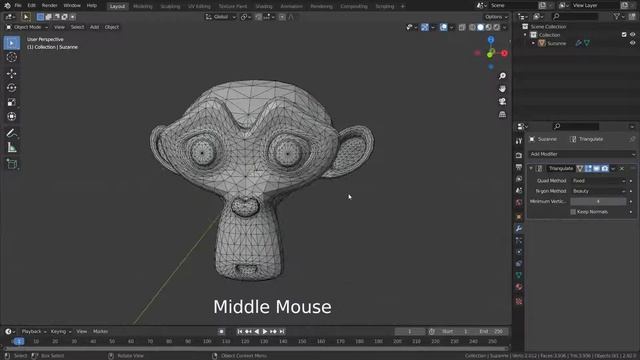Screen dimensions: 640x360
Task: Switch to wireframe viewport shading
Action: point(472,27)
